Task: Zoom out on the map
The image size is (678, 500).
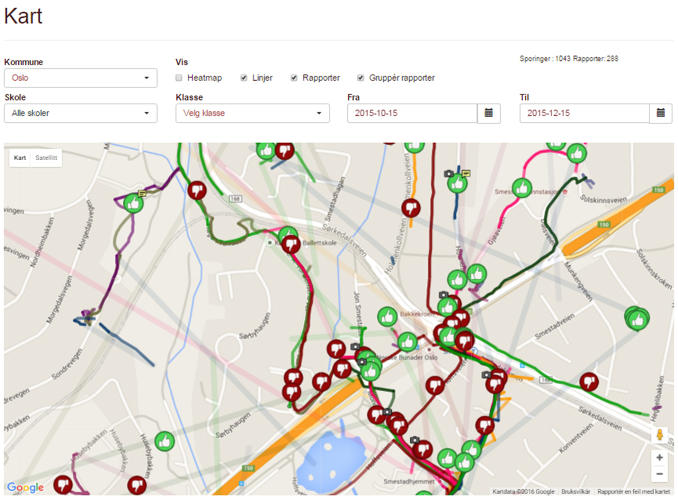Action: (x=659, y=474)
